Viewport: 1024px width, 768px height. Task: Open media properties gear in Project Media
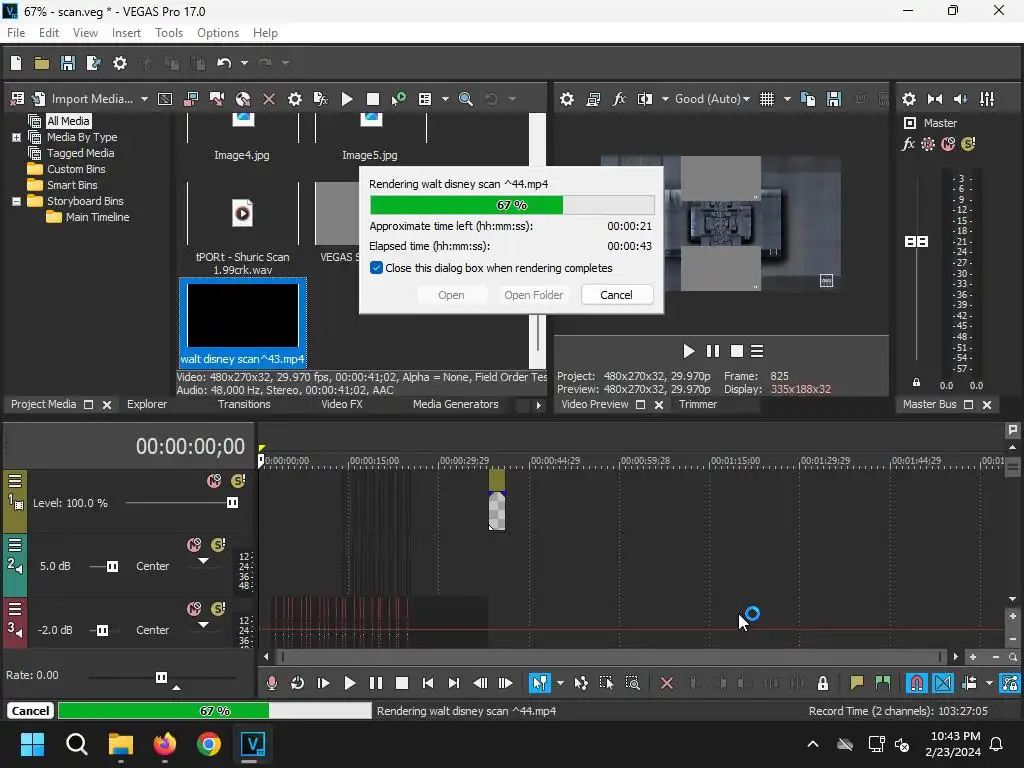pos(295,99)
